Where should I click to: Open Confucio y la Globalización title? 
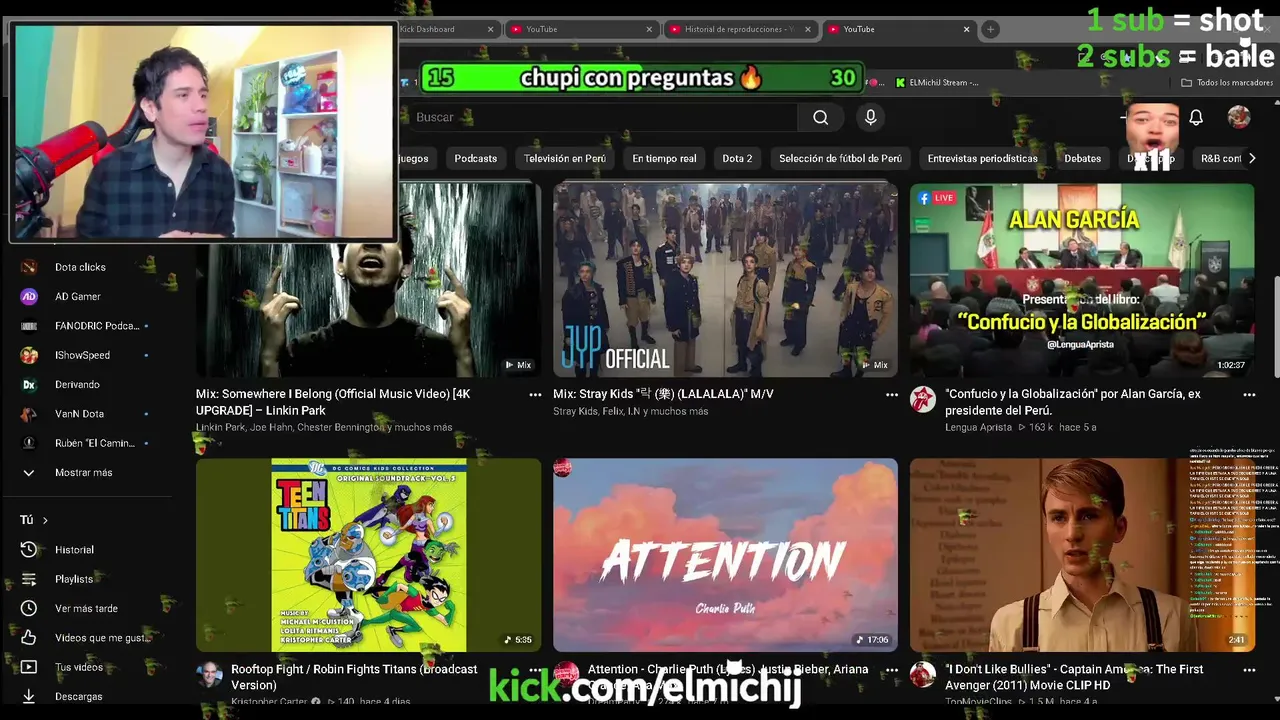pyautogui.click(x=1073, y=402)
